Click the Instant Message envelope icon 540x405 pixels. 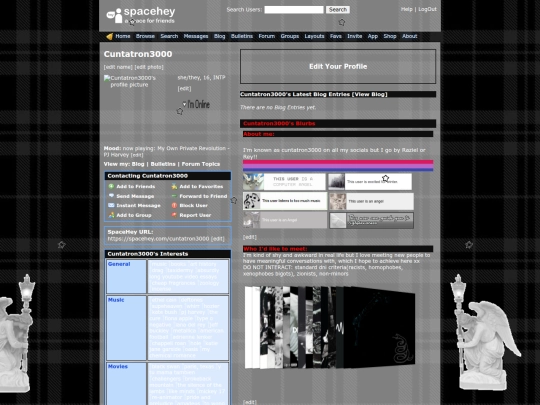click(111, 205)
